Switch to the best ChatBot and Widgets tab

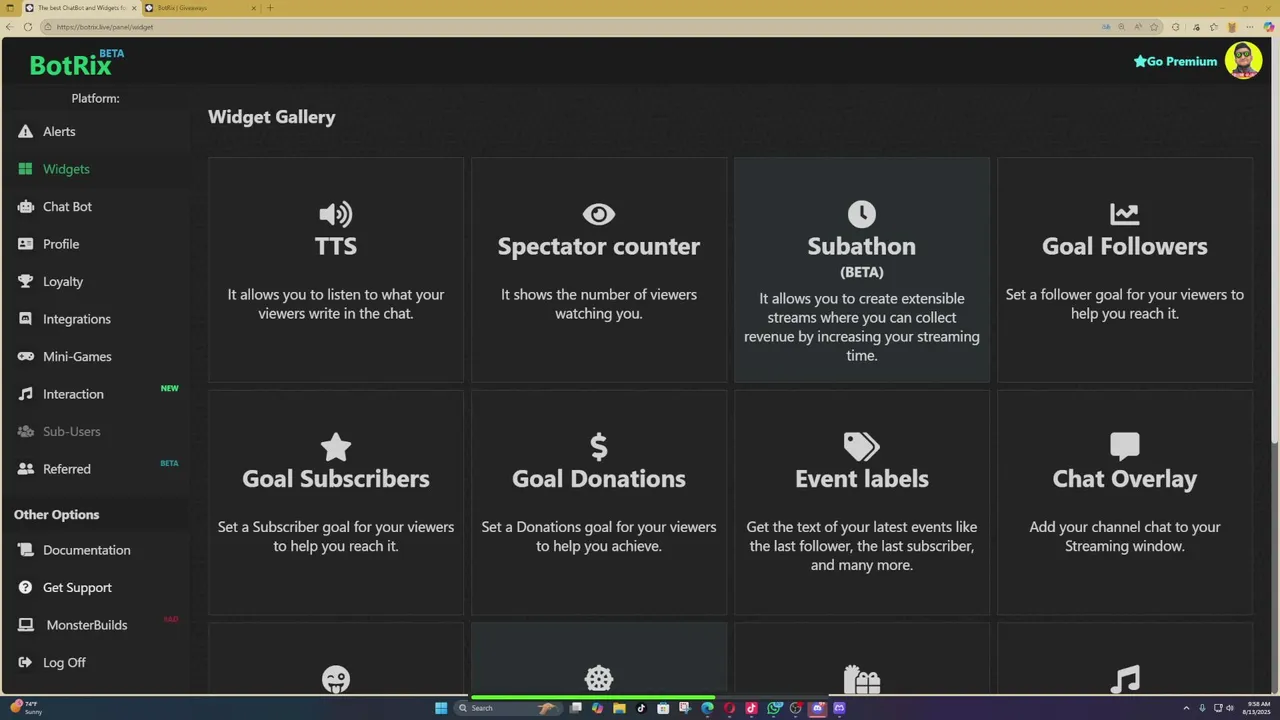(x=80, y=8)
